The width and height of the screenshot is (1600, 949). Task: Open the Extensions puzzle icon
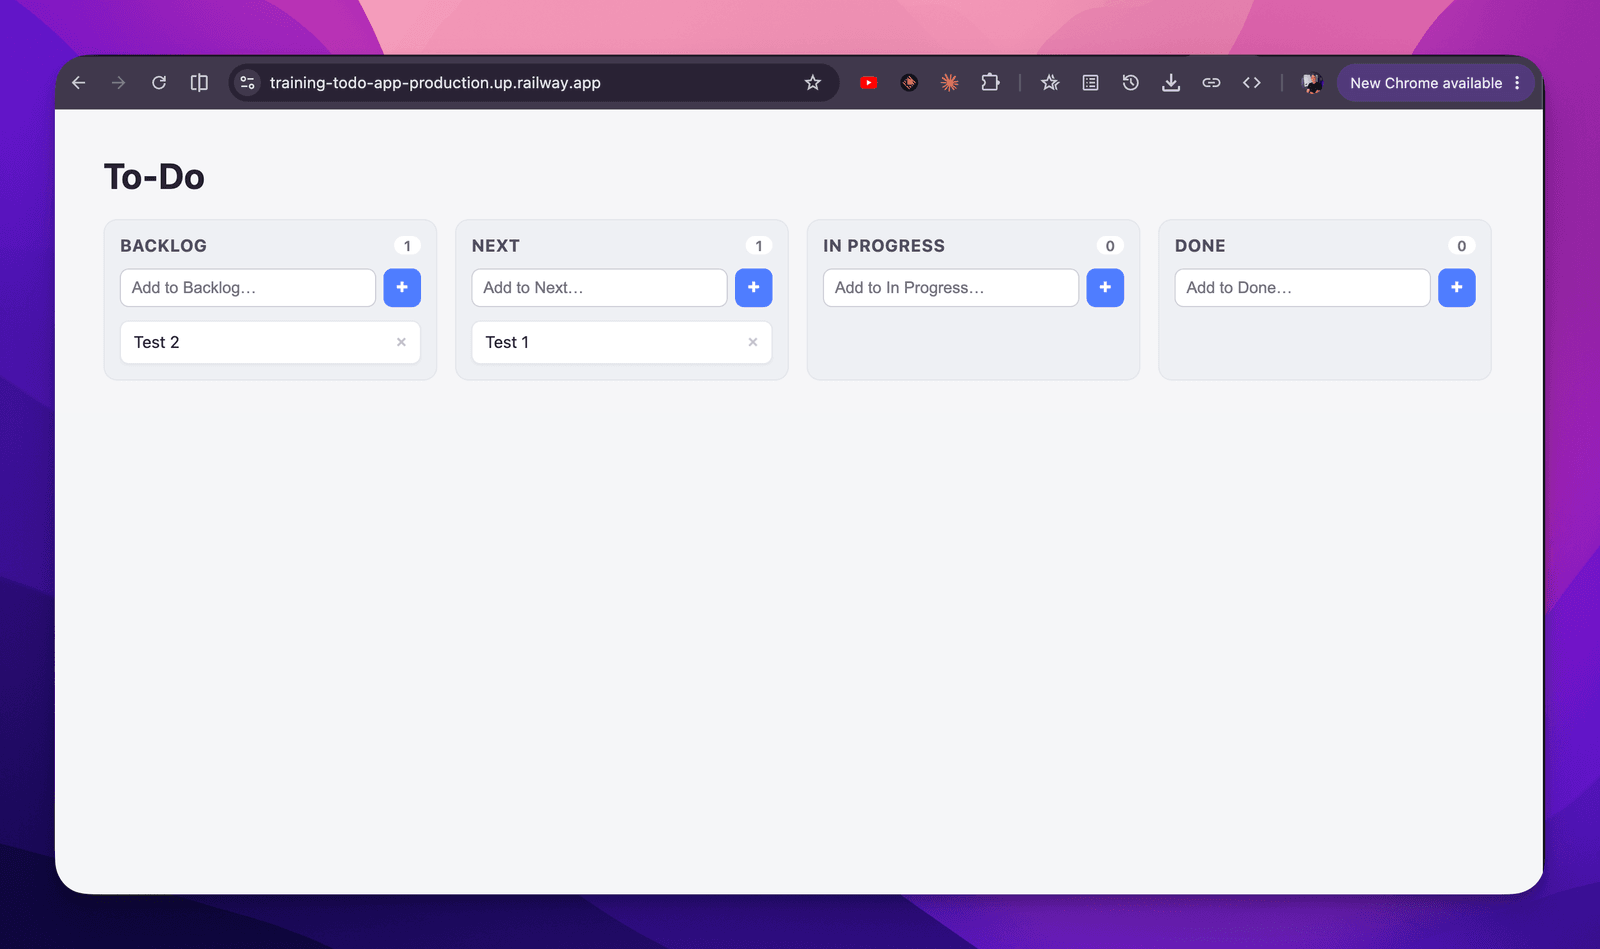pos(990,83)
